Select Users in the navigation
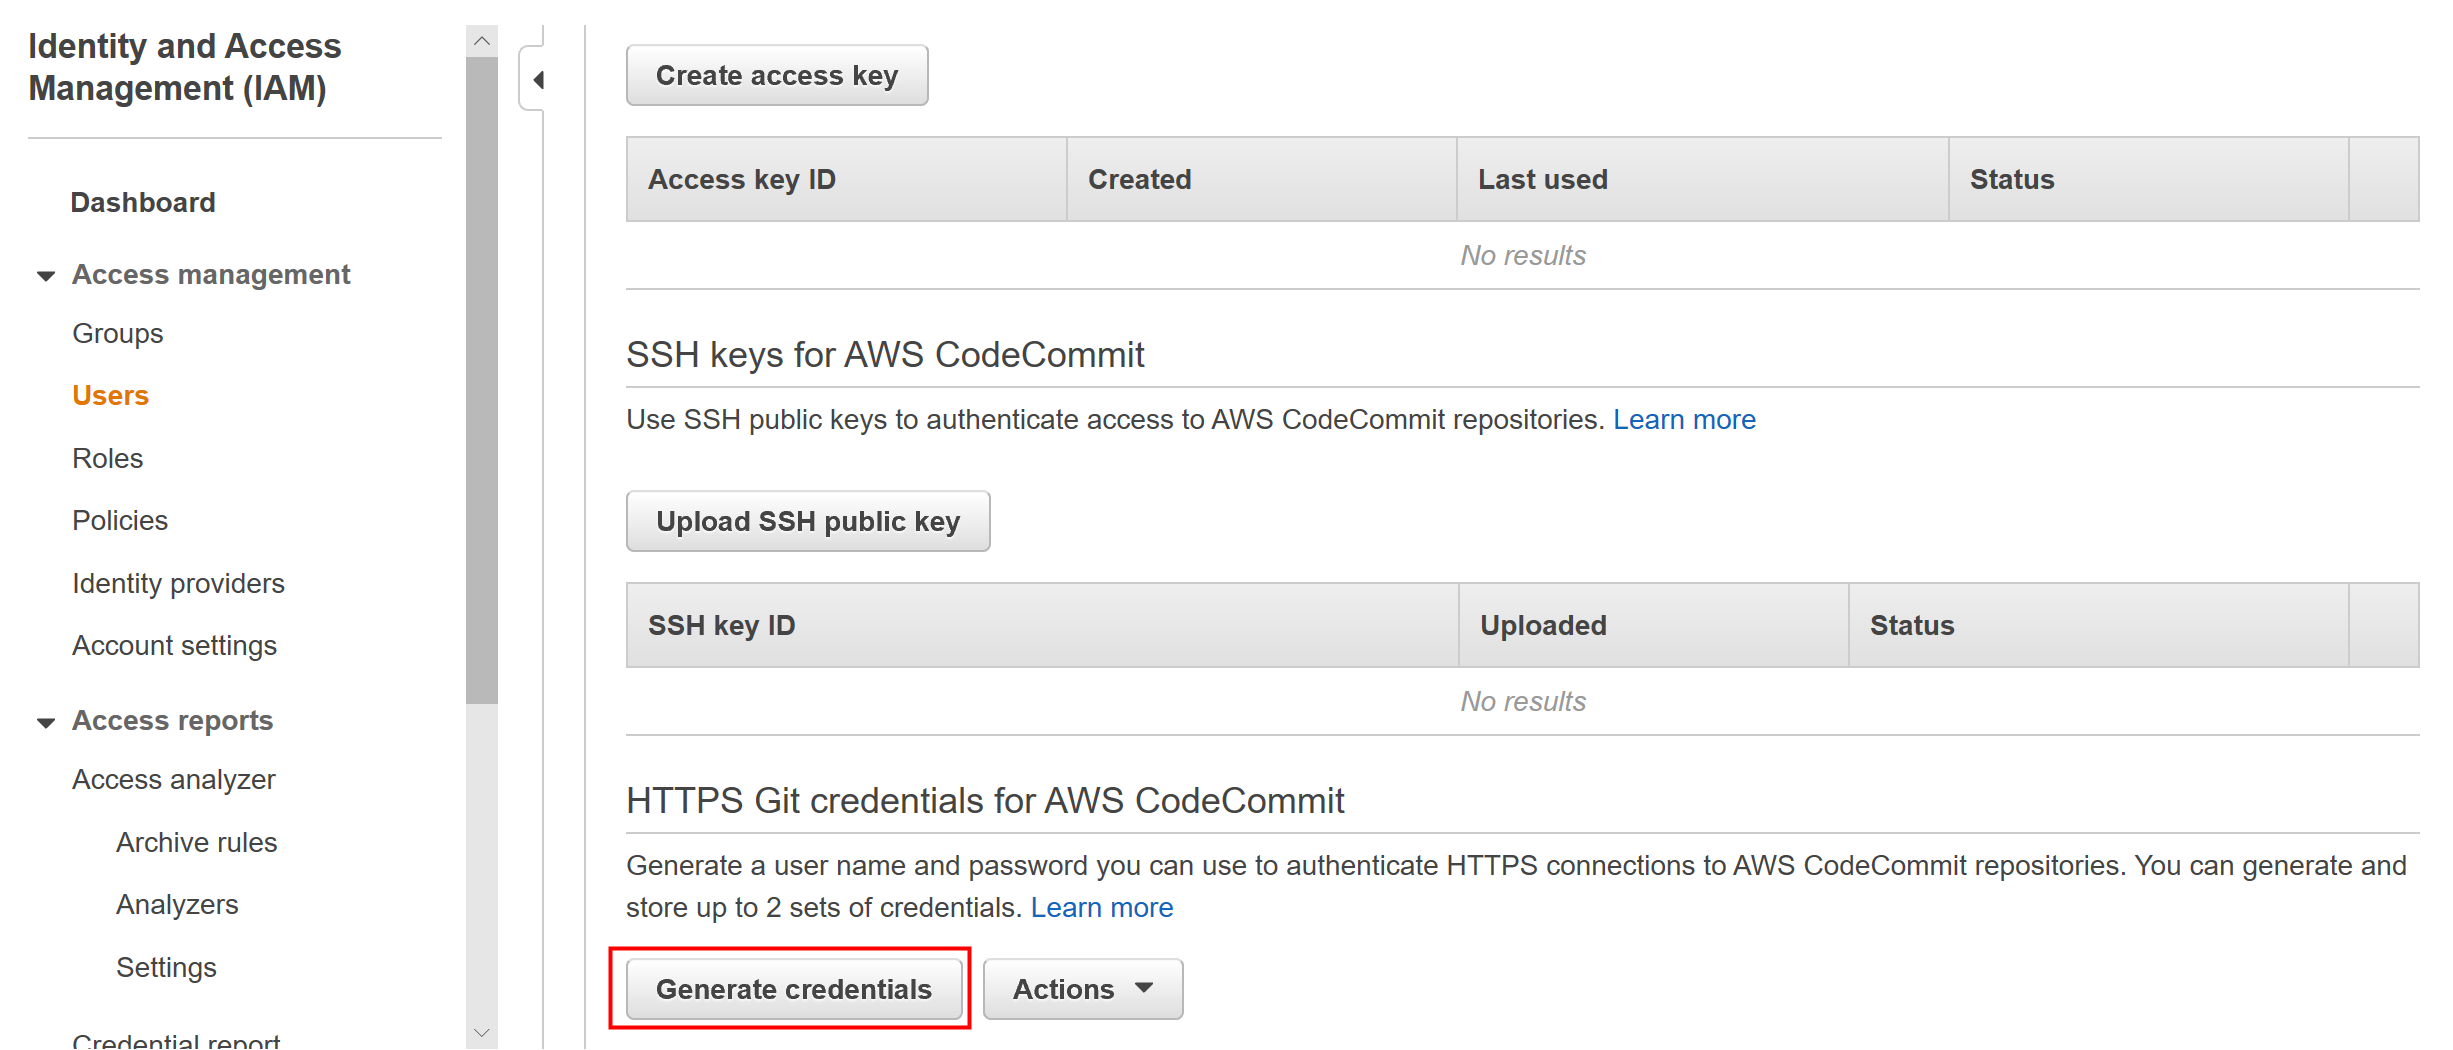 point(110,396)
